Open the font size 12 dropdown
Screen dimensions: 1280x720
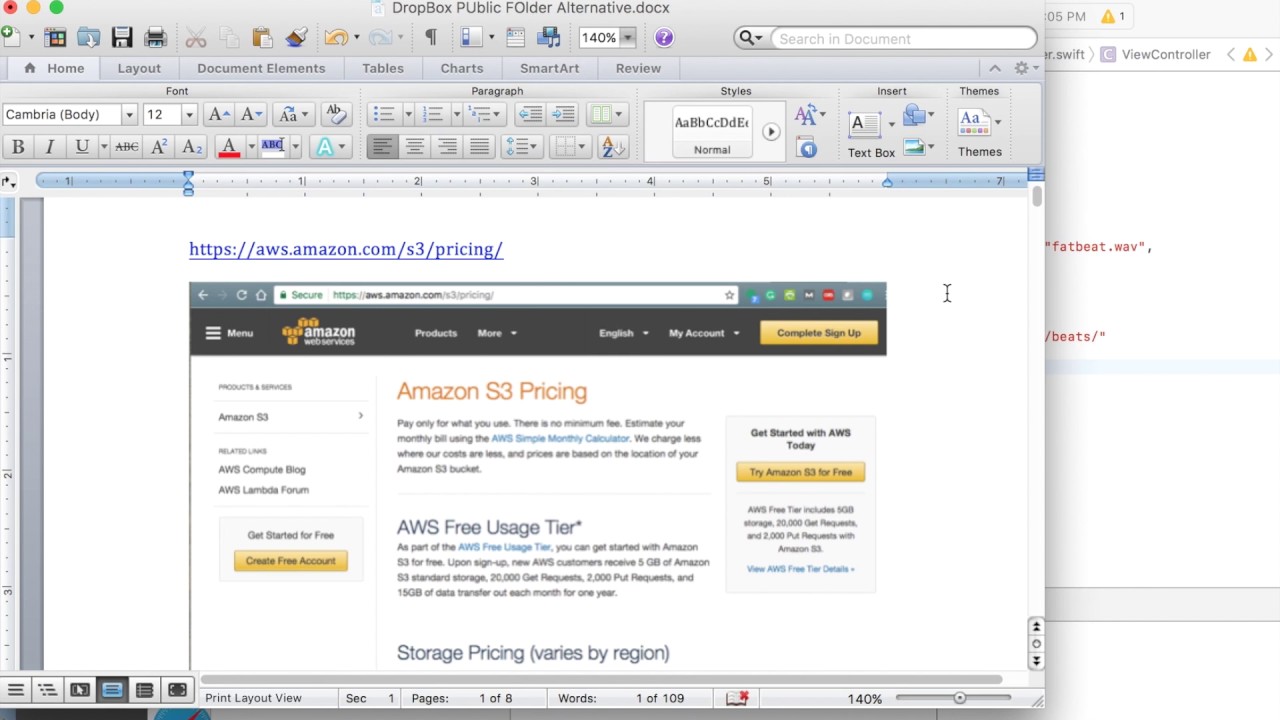click(189, 115)
